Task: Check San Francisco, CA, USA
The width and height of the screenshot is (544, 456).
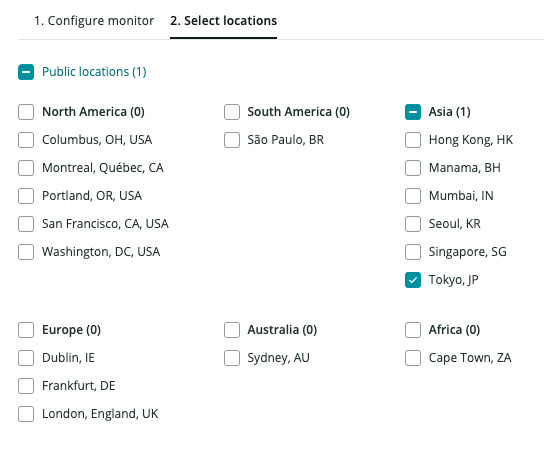Action: pos(26,224)
